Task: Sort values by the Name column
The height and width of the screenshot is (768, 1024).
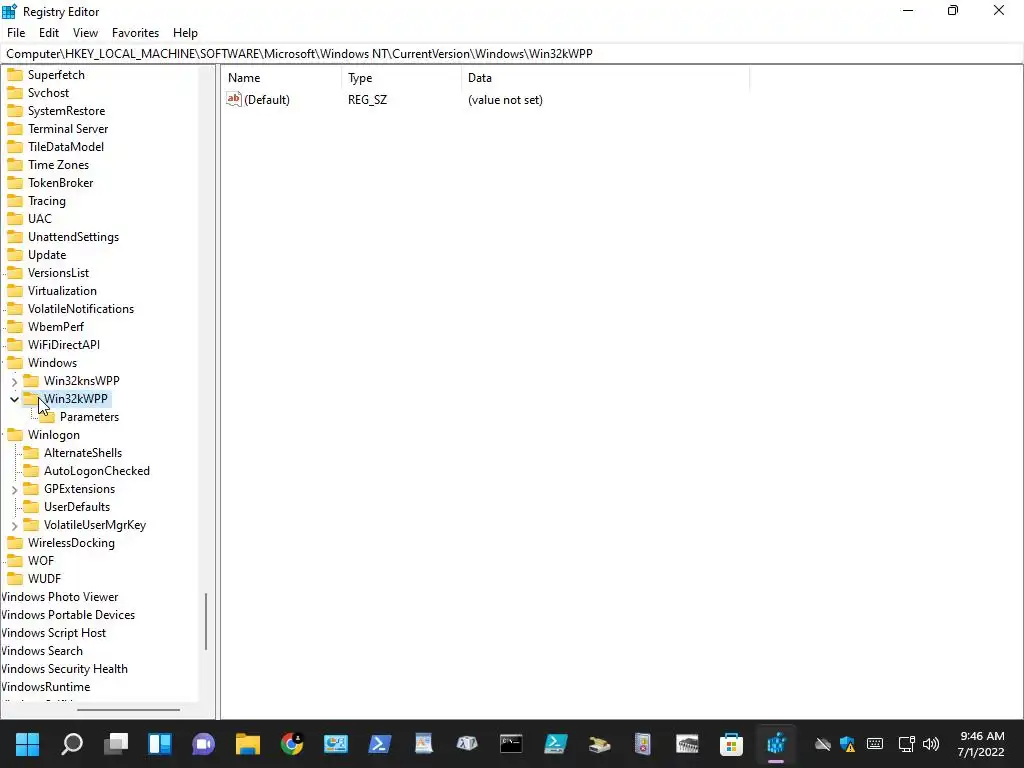Action: pos(282,78)
